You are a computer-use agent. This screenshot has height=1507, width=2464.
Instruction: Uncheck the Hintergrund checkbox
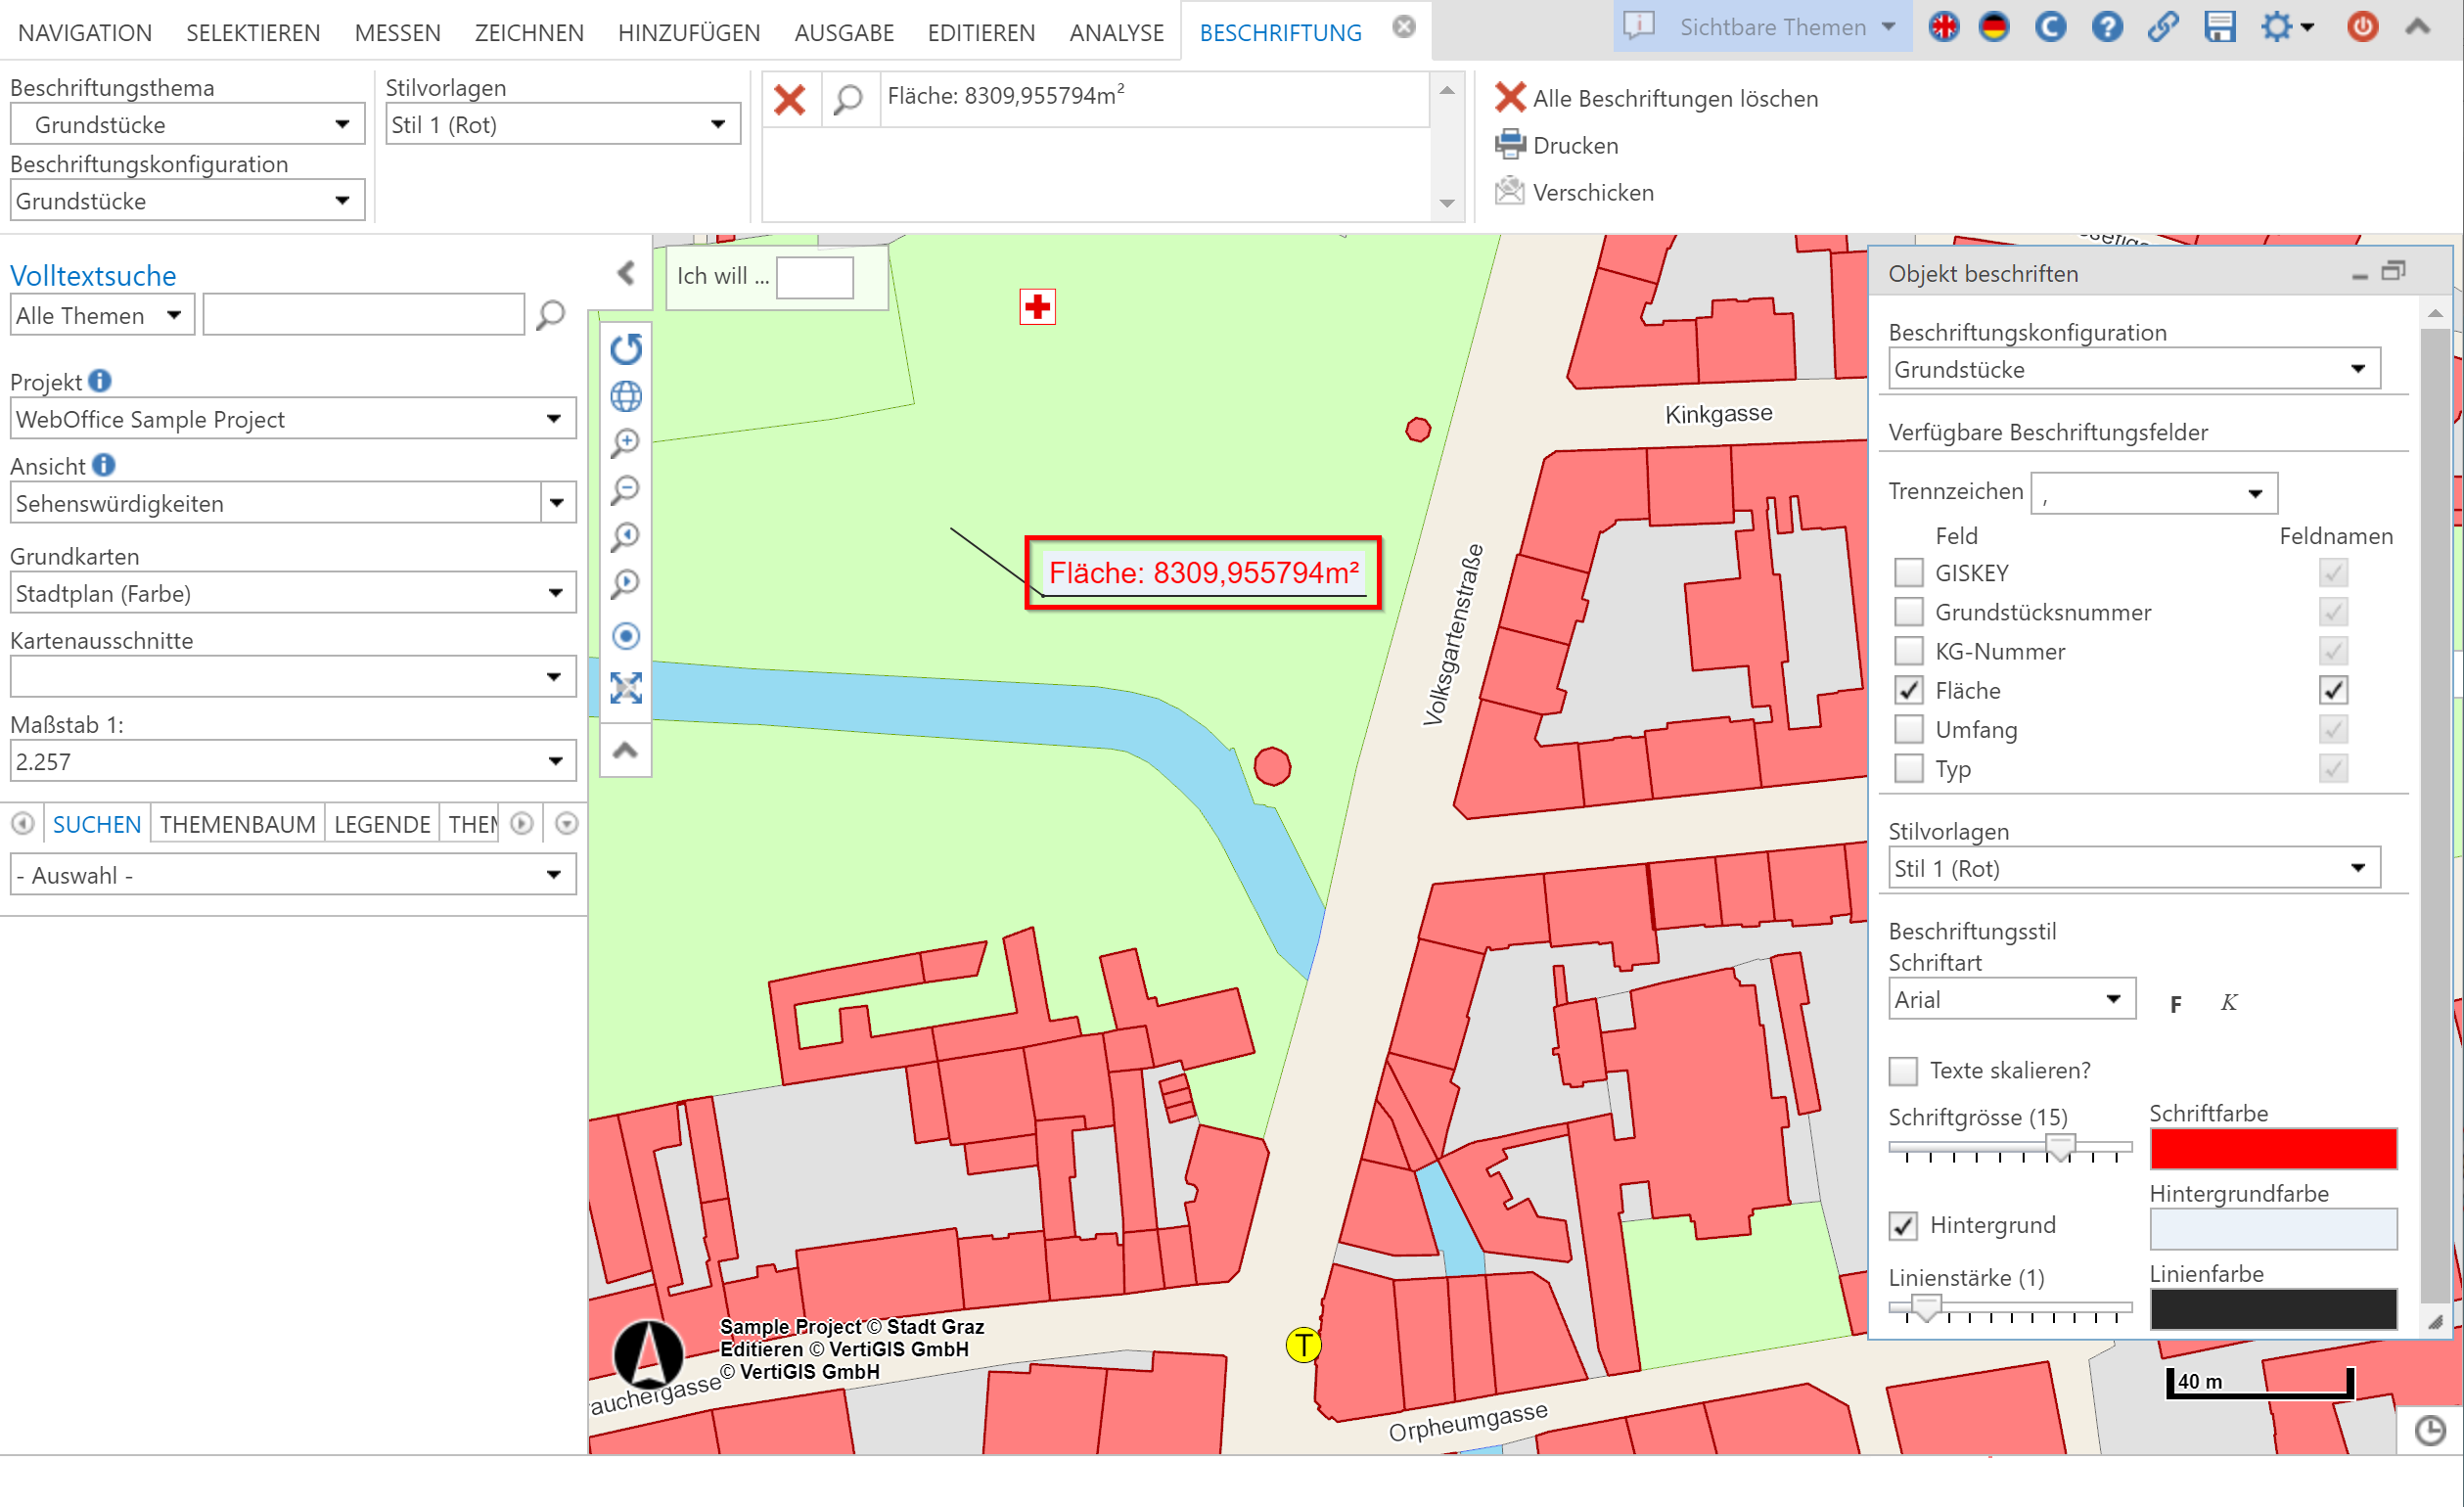click(x=1903, y=1225)
